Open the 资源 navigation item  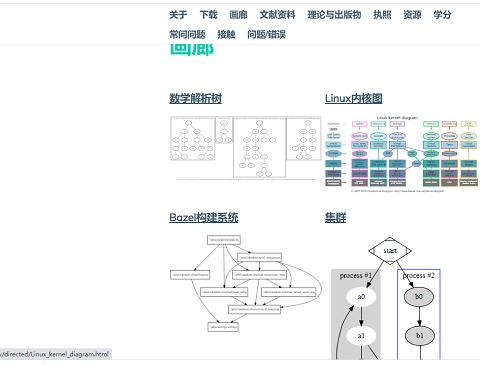click(x=412, y=15)
